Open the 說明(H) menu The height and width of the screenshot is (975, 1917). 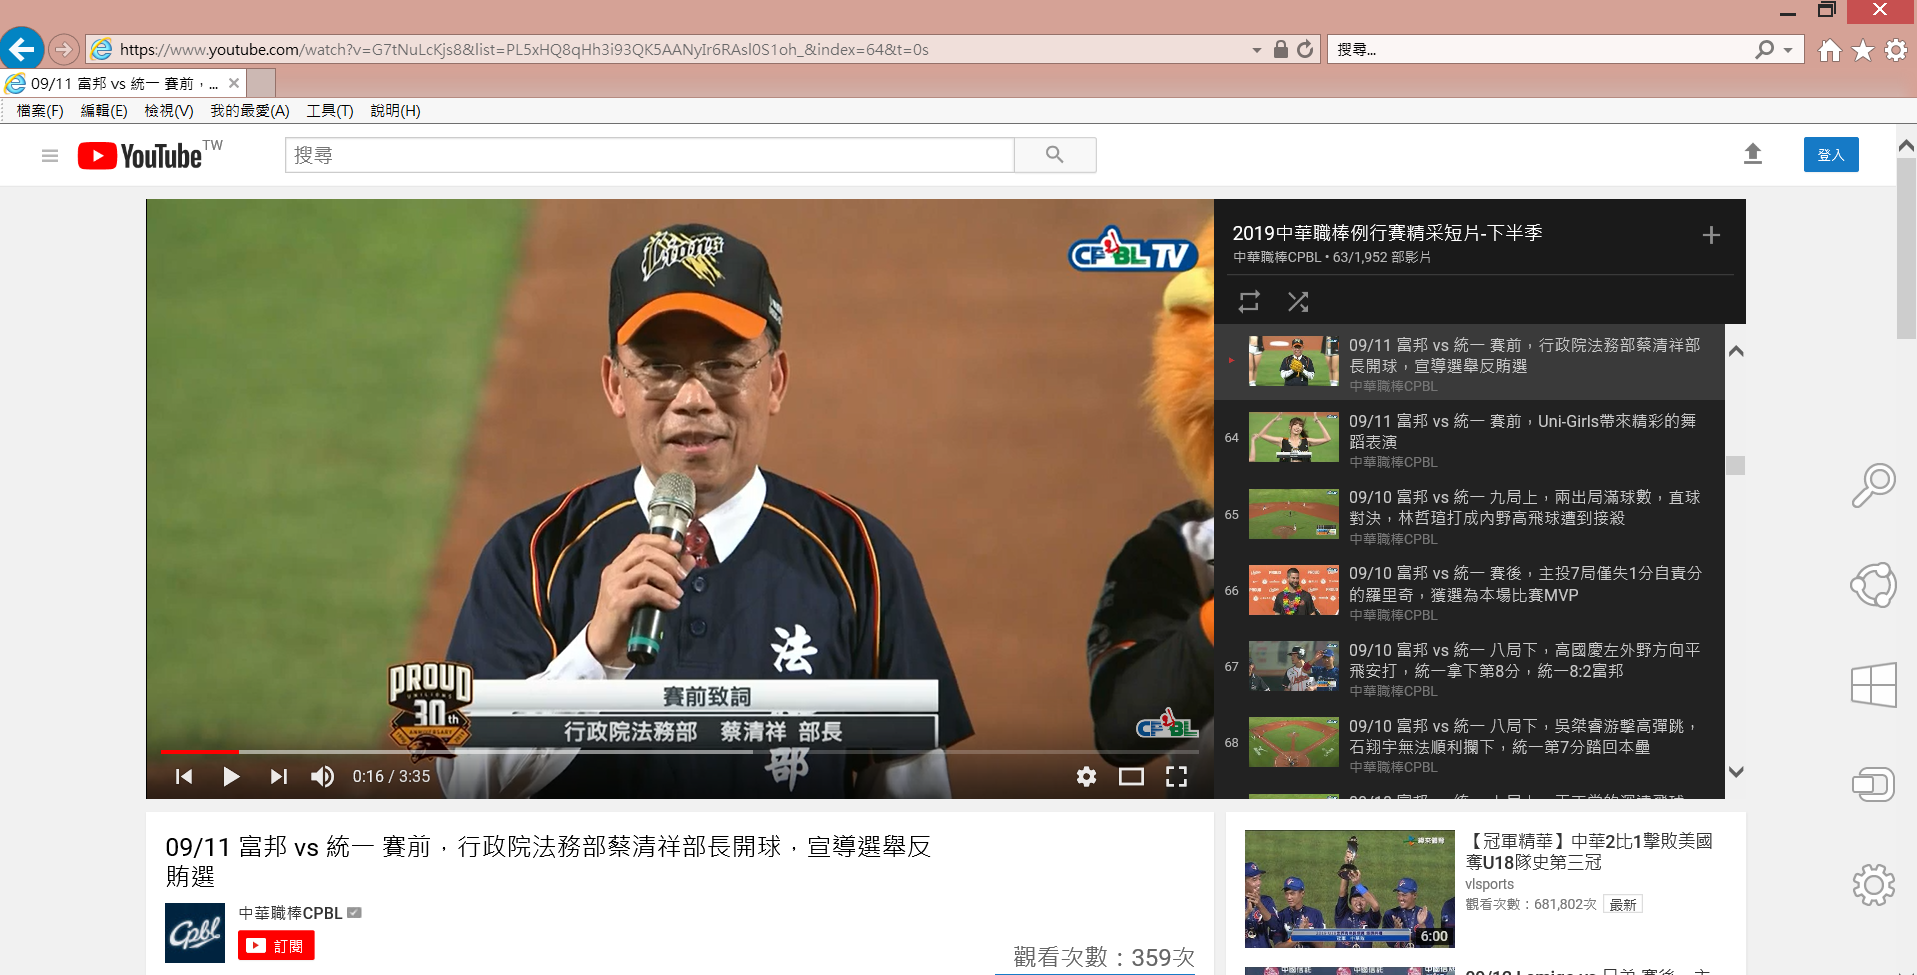[x=395, y=111]
